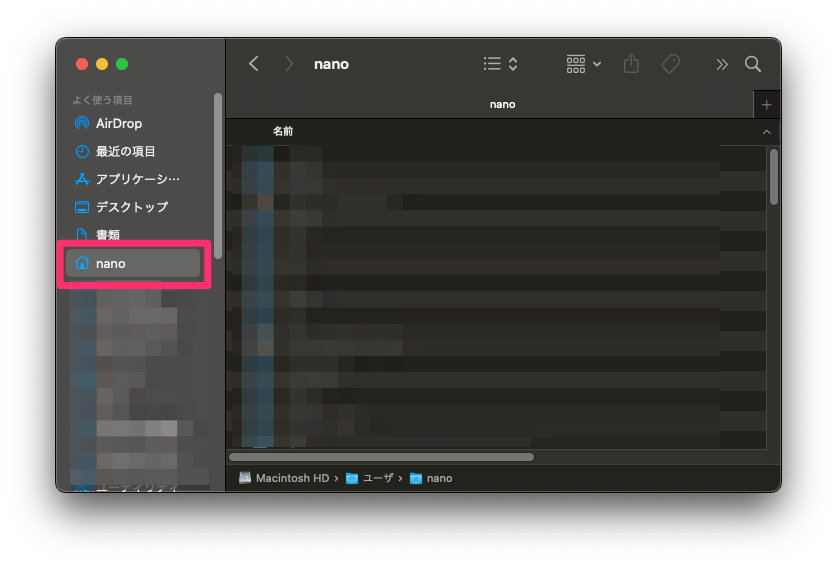Open list view mode switcher
Screen dimensions: 837x566
click(500, 64)
